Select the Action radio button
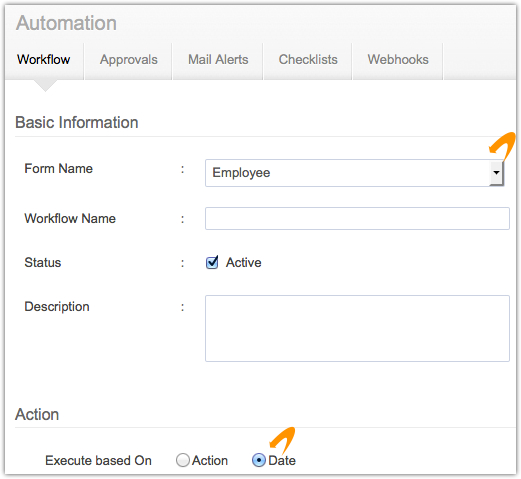 coord(183,460)
